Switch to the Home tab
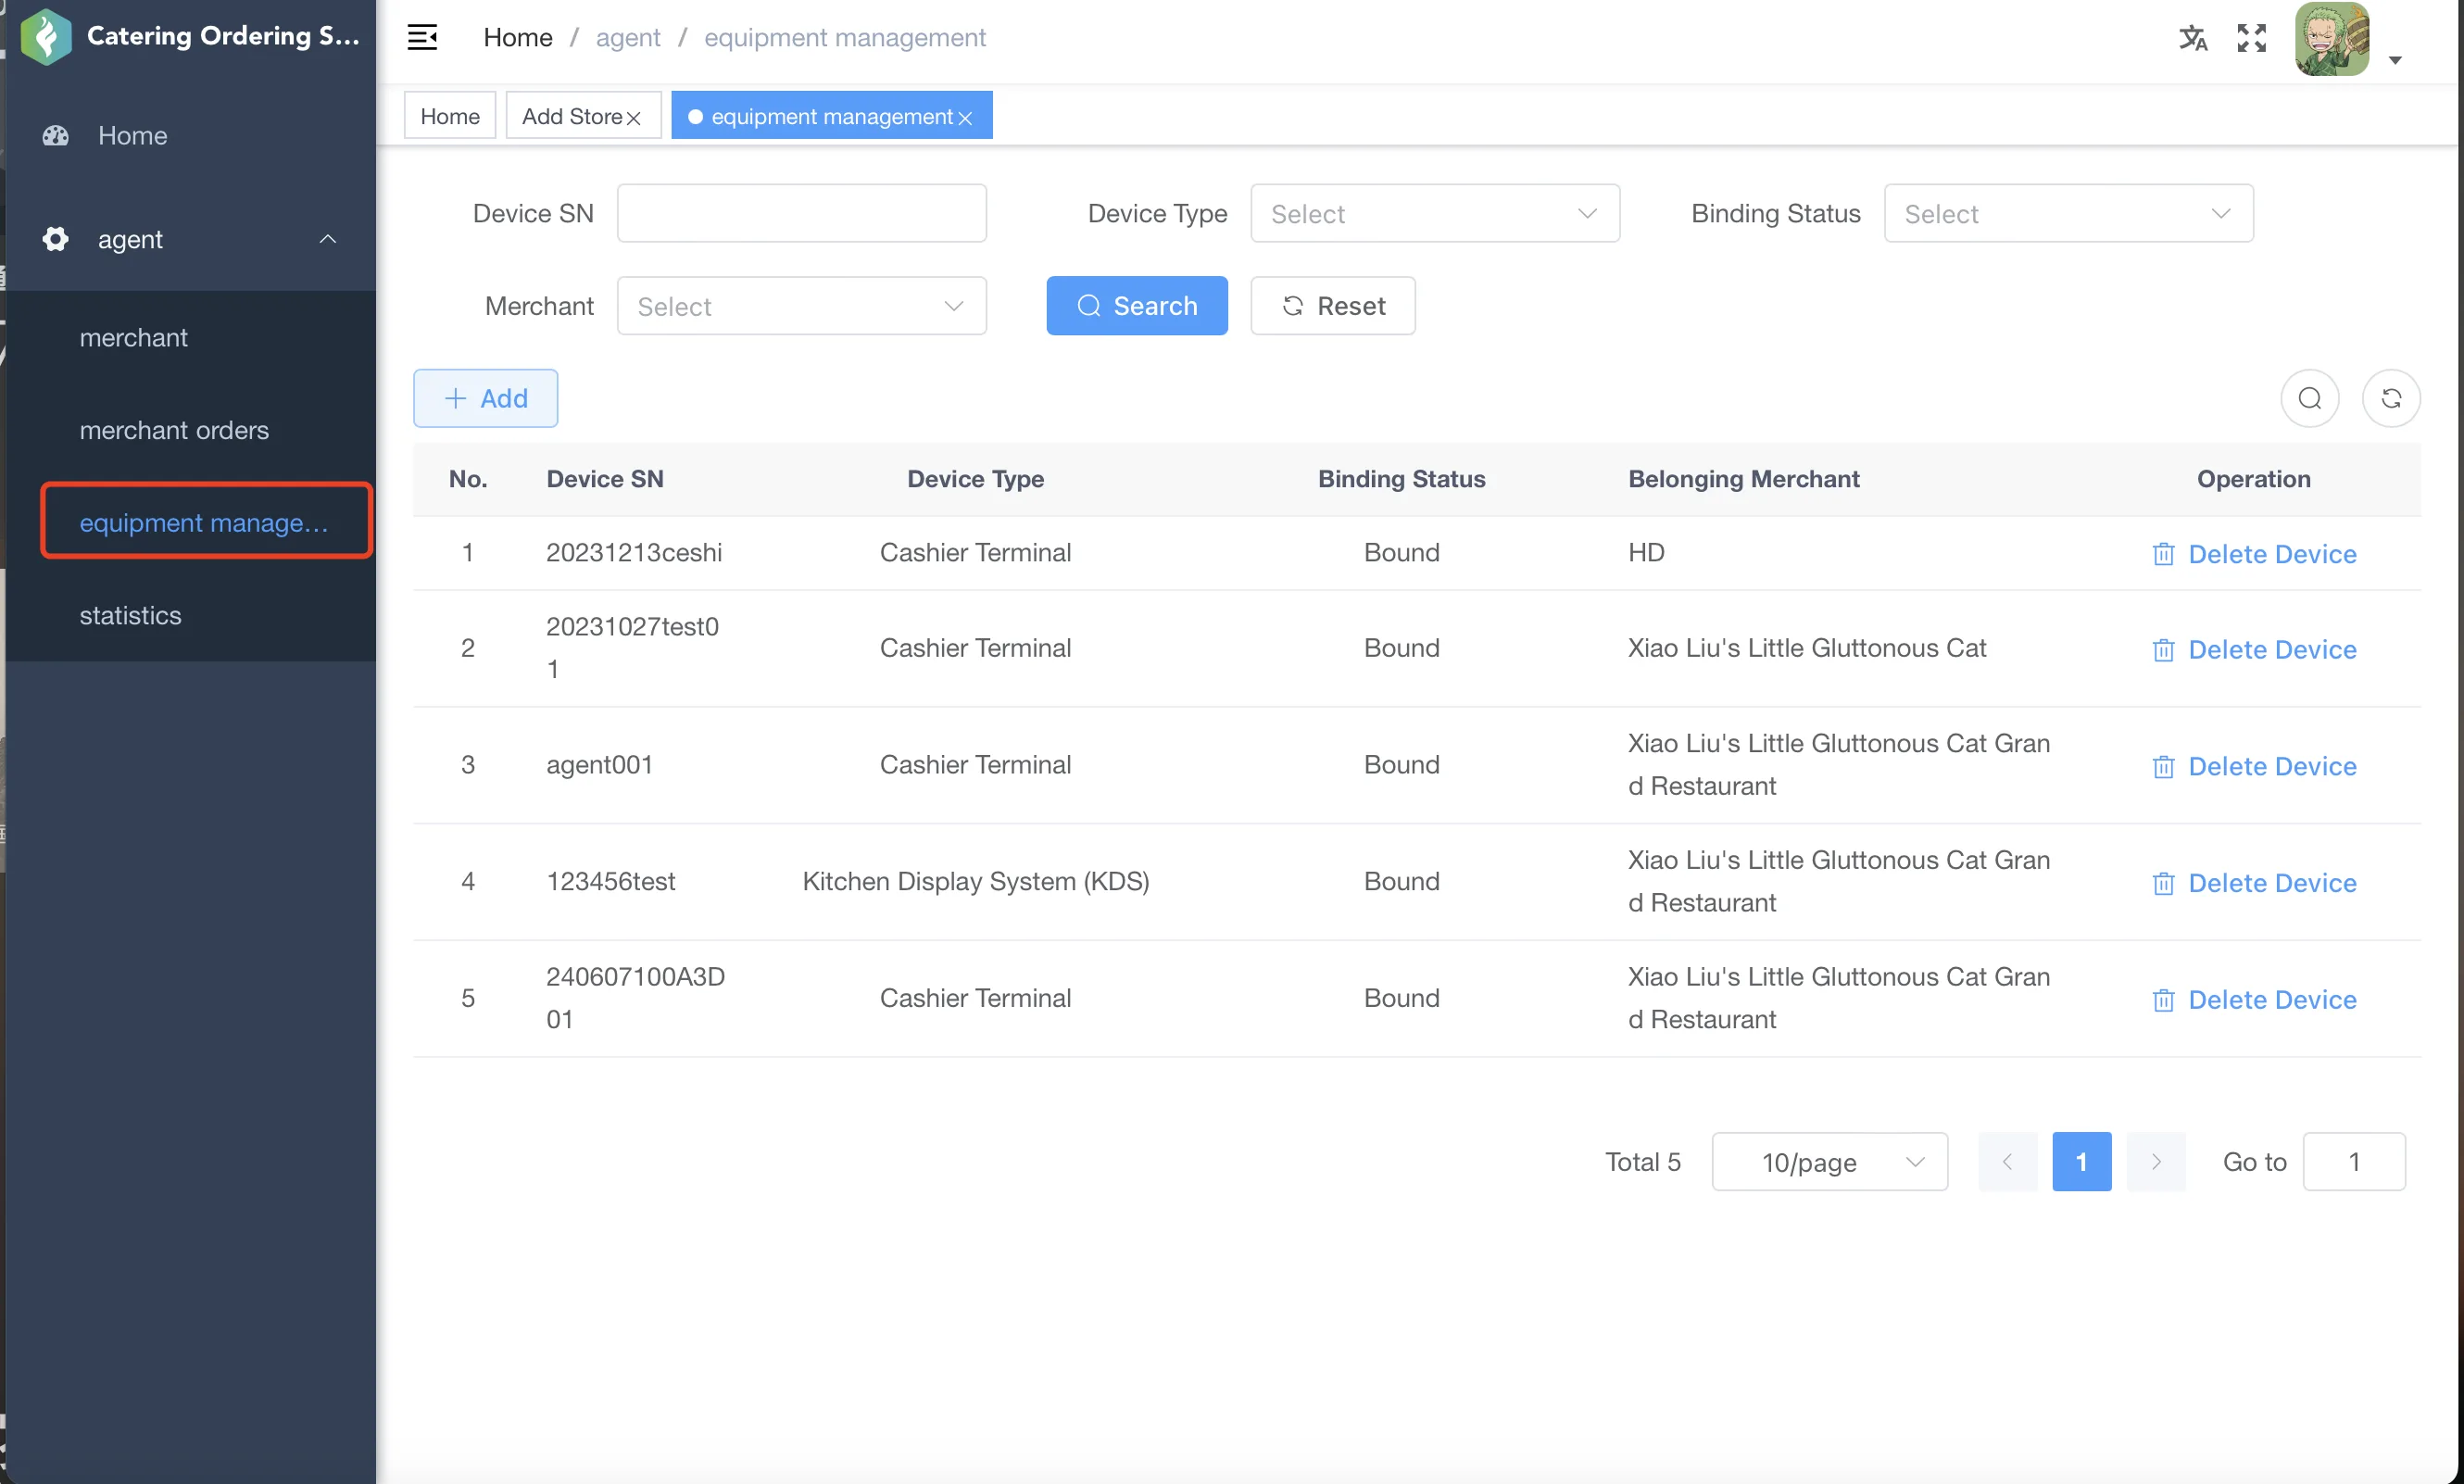This screenshot has height=1484, width=2464. (x=450, y=116)
